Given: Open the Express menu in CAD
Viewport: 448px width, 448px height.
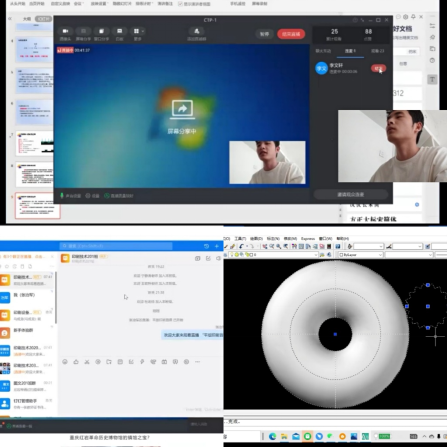Looking at the screenshot, I should (x=308, y=239).
